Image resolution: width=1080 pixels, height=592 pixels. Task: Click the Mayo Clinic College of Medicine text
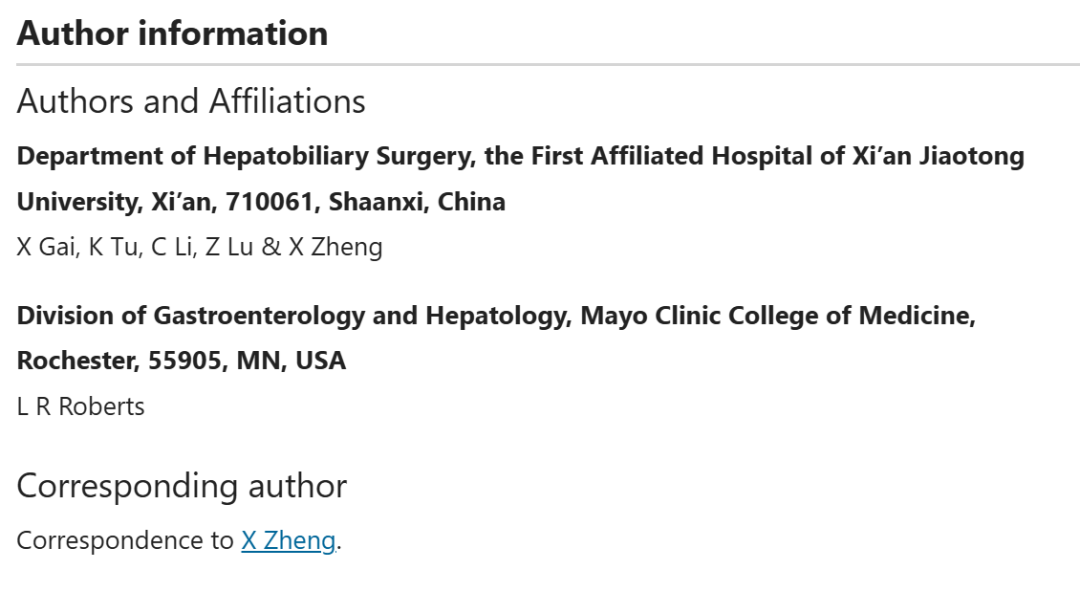[x=778, y=316]
